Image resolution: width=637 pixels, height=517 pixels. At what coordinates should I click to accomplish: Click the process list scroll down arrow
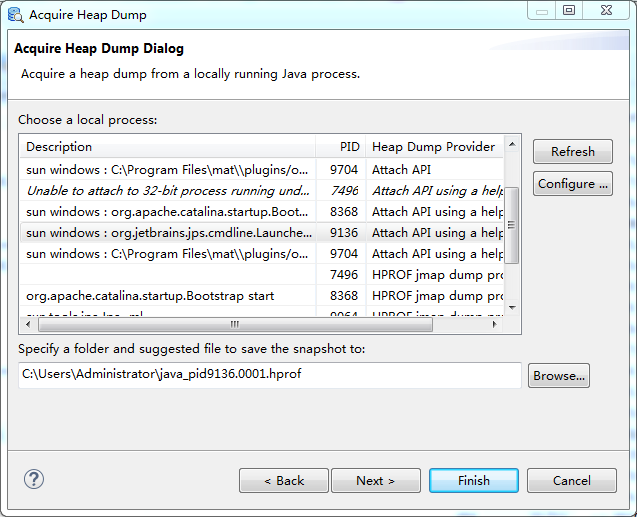pos(512,307)
